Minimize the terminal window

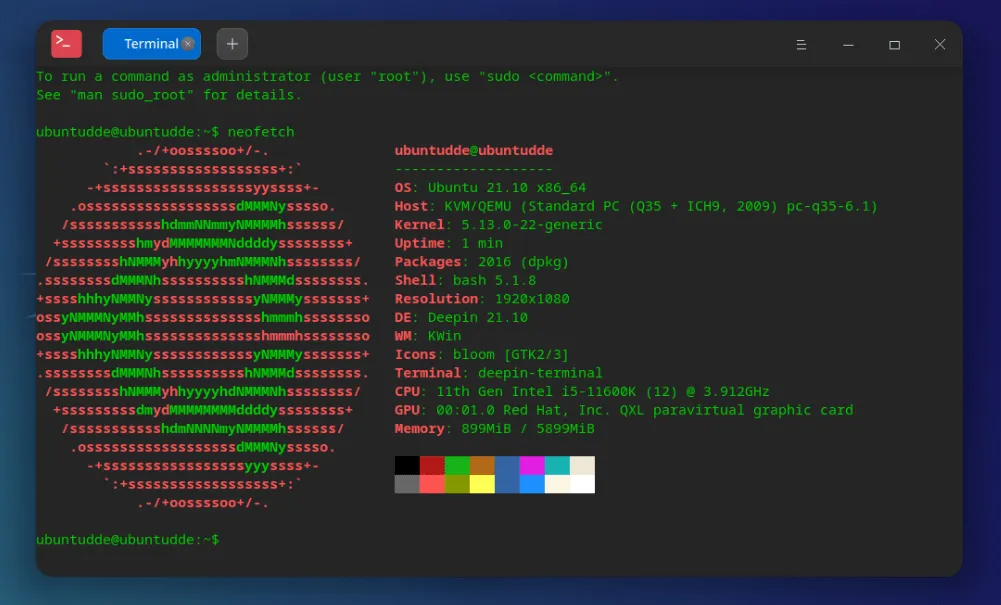[848, 45]
